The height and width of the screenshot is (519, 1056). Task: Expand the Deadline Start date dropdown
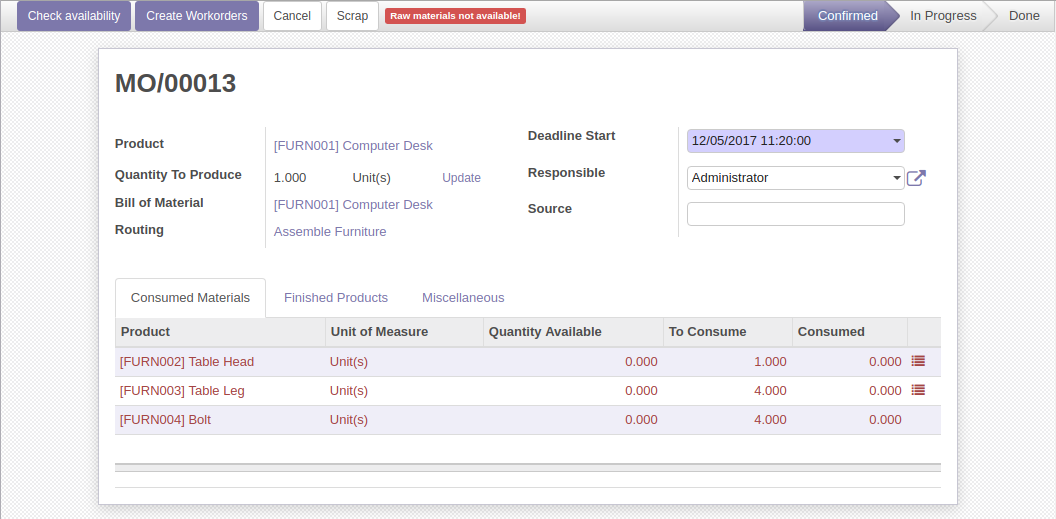click(x=896, y=141)
